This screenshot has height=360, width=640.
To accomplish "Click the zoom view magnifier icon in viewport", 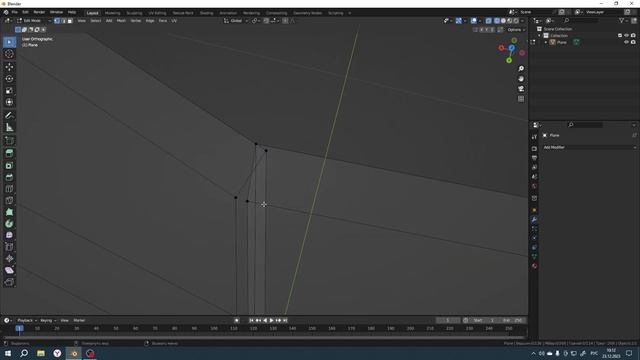I will (x=521, y=69).
